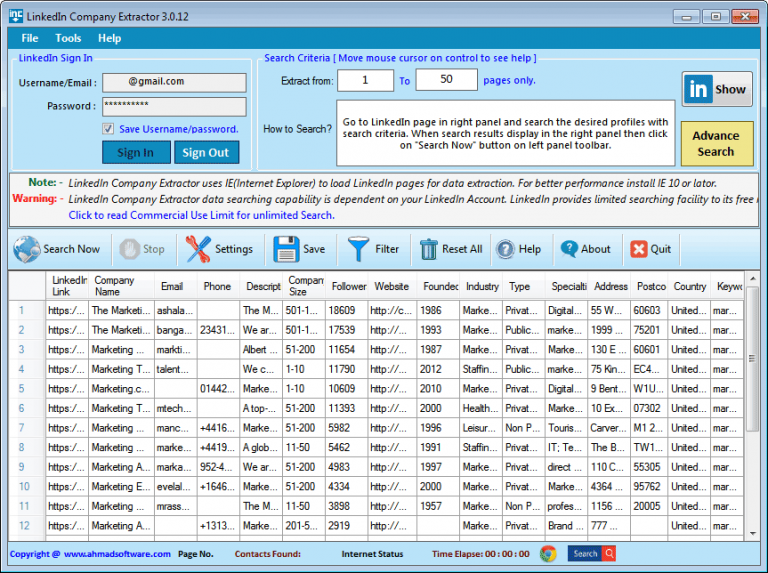Viewport: 768px width, 573px height.
Task: Open the Tools menu
Action: pos(68,38)
